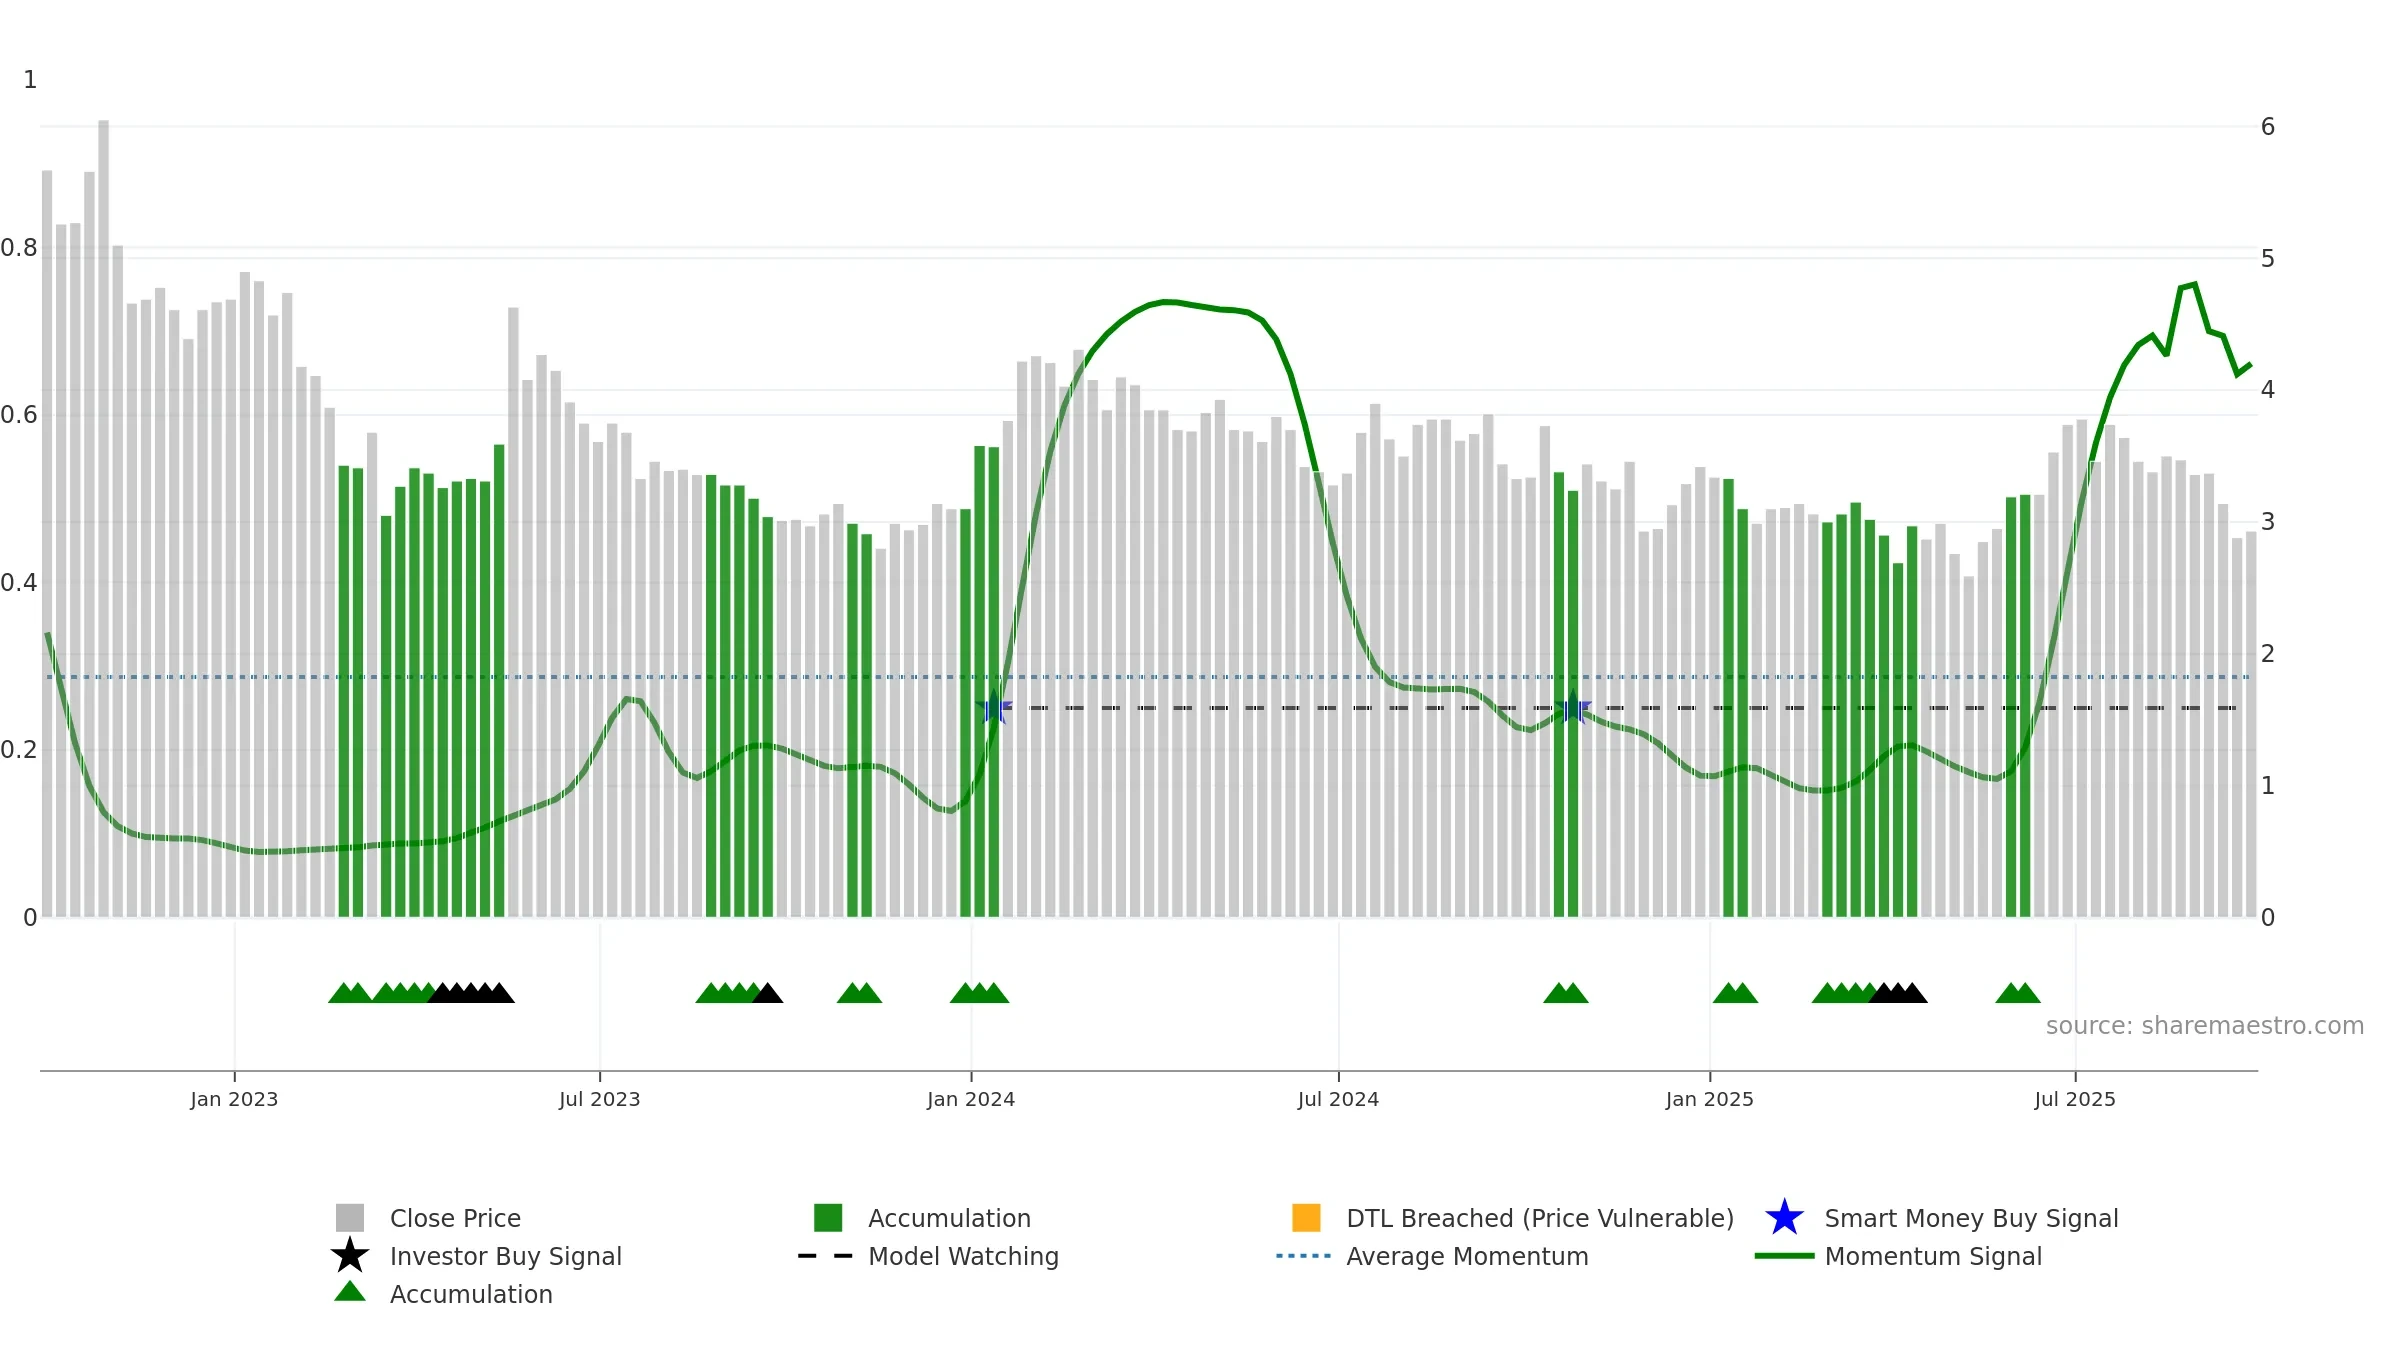Click the black Investor Buy Signal star in legend
Screen dimensions: 2400x1350
(350, 1256)
